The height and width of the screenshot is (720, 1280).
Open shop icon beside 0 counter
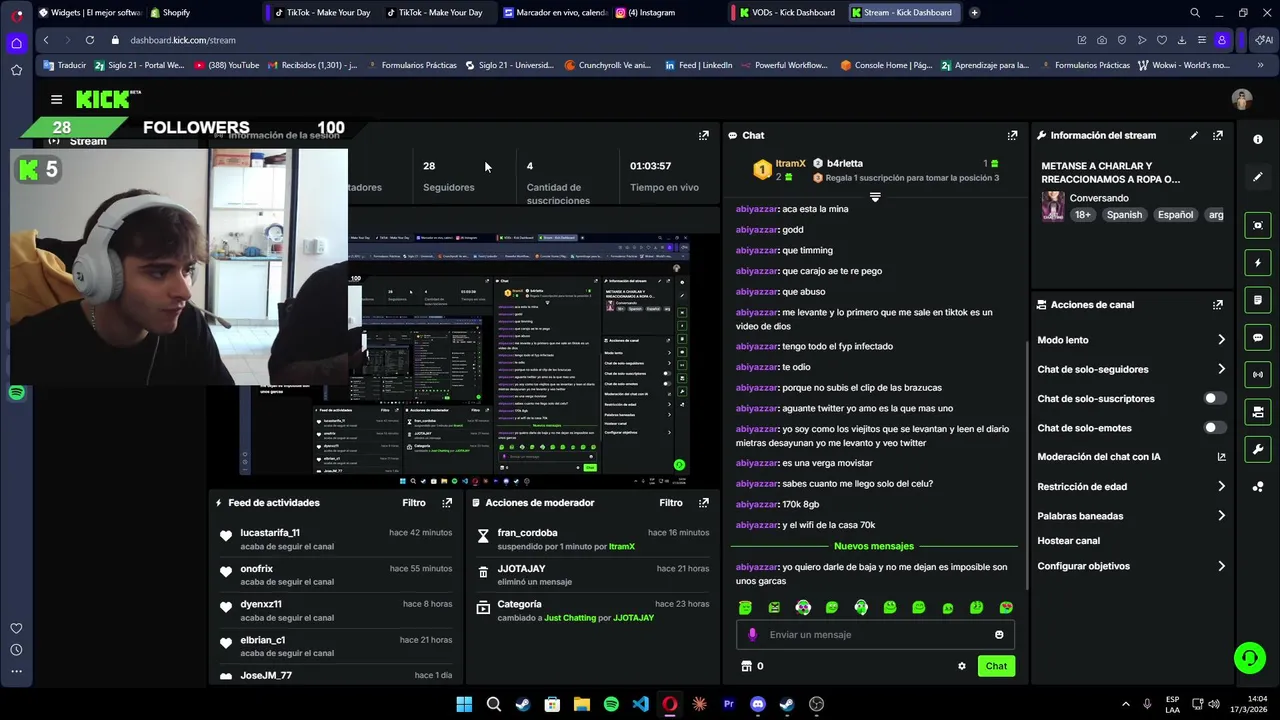(x=745, y=666)
